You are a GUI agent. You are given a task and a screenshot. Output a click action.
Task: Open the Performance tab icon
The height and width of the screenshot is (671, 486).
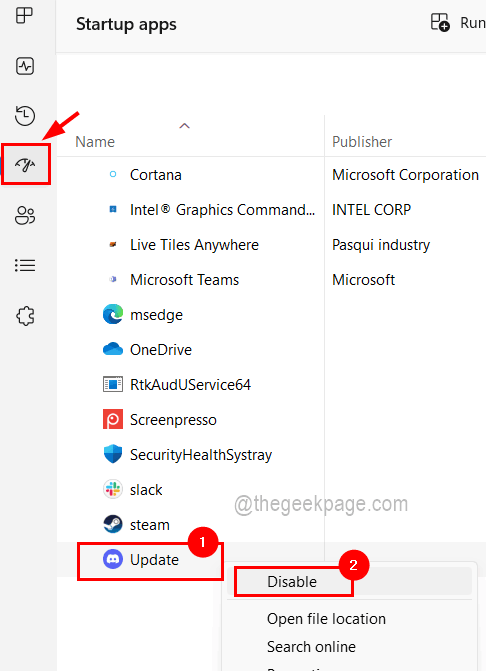coord(25,66)
